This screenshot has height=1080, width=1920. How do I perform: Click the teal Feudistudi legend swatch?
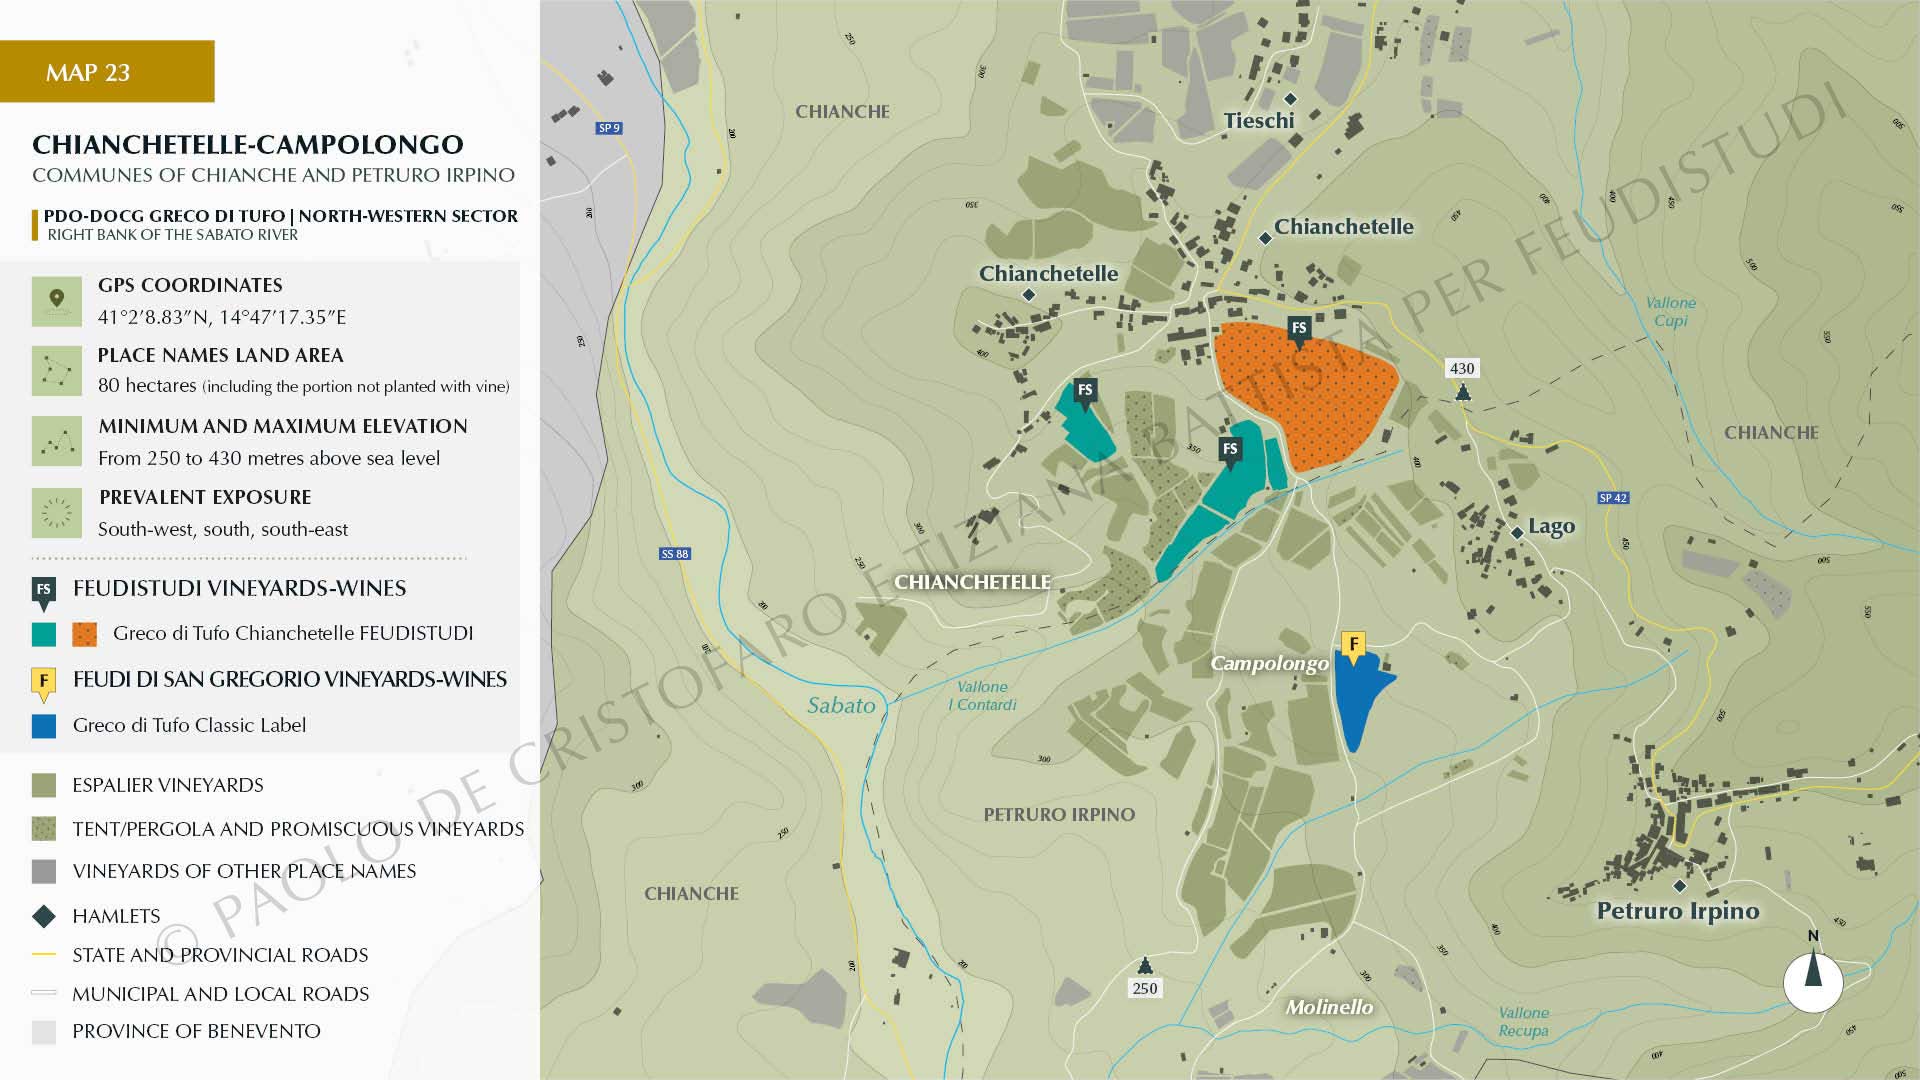tap(44, 634)
